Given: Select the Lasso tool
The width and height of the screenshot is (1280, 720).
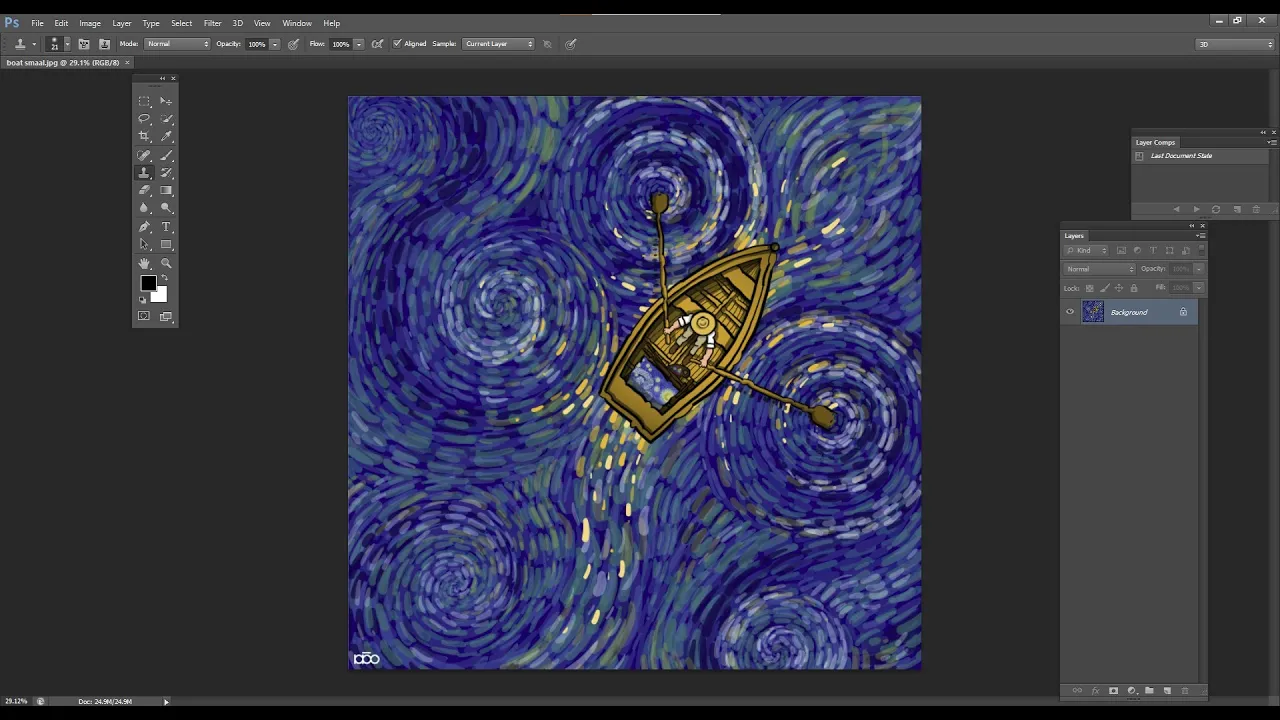Looking at the screenshot, I should click(144, 119).
